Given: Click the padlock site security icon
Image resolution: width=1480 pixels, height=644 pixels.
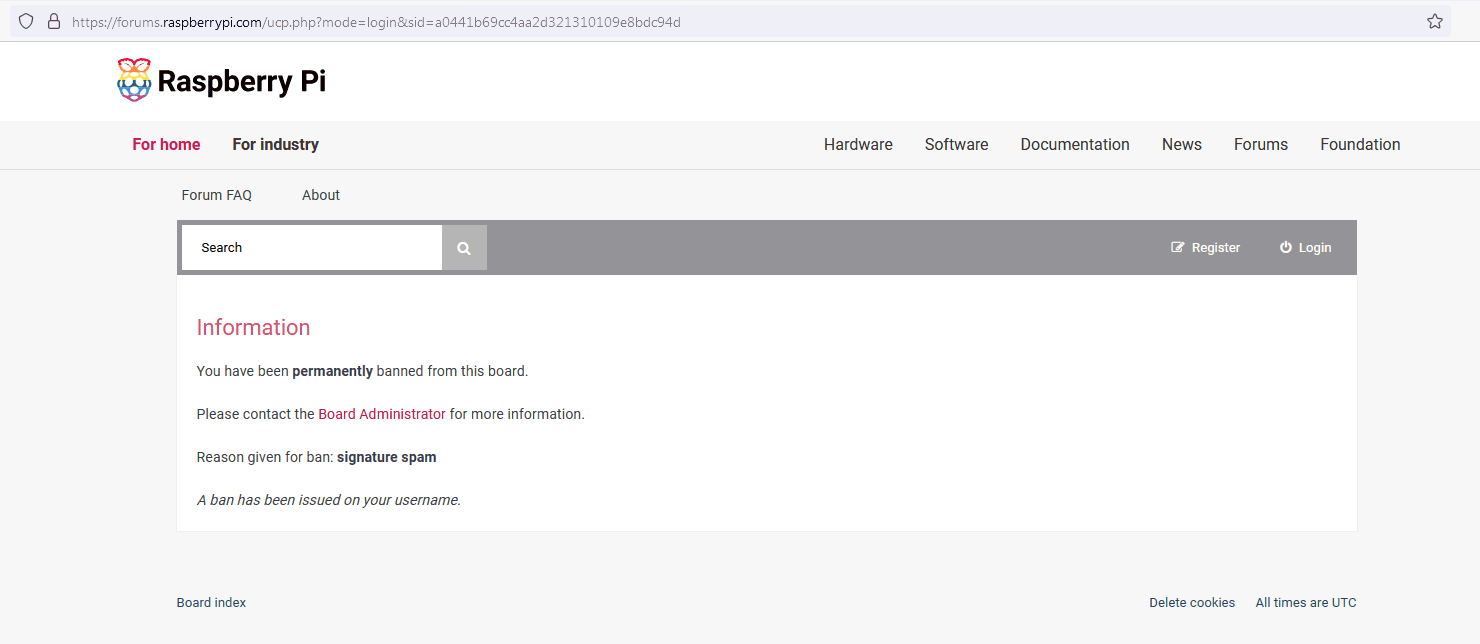Looking at the screenshot, I should [54, 21].
